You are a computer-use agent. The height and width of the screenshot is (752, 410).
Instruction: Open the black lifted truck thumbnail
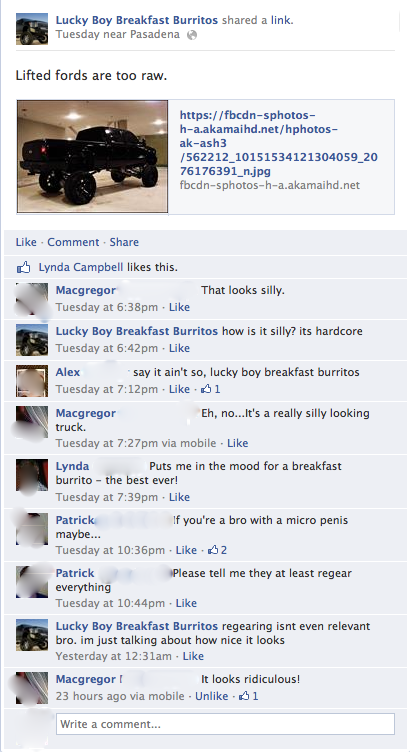93,156
